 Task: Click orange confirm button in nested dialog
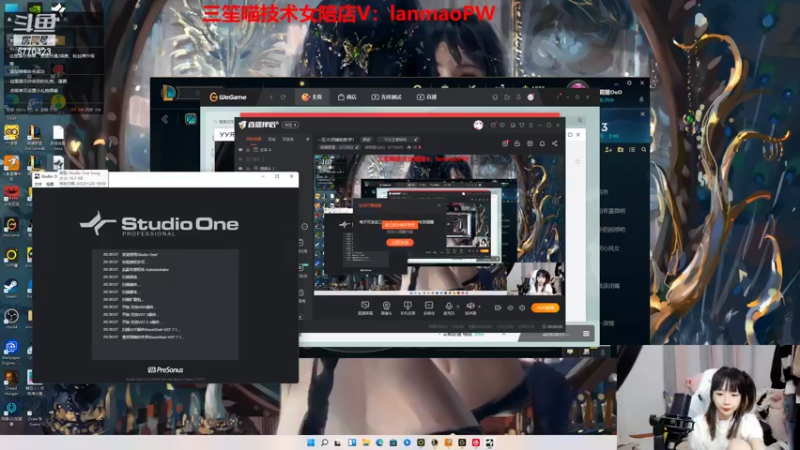(400, 243)
